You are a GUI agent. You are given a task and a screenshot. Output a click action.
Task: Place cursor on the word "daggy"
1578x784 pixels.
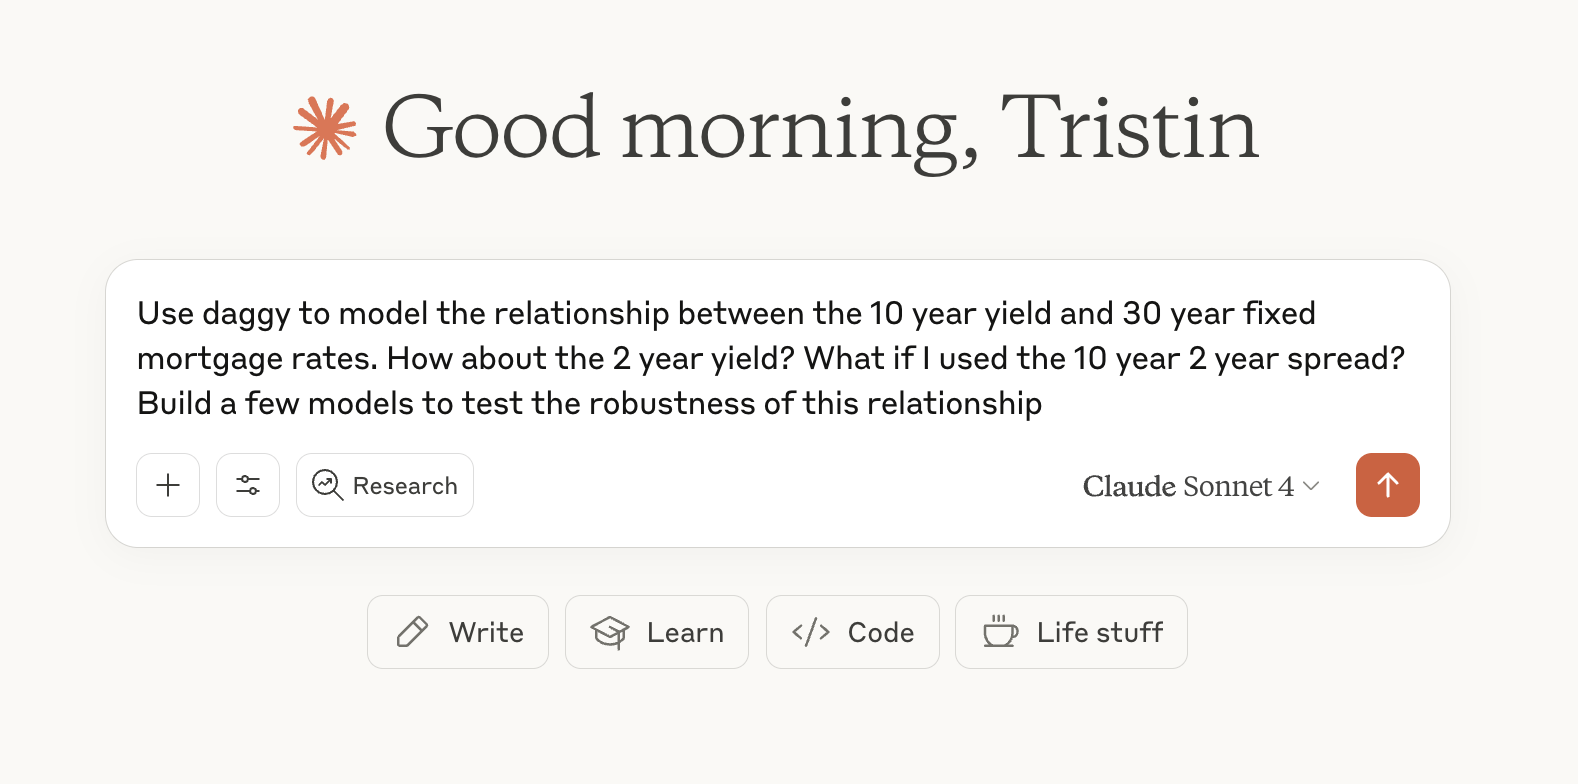point(246,314)
